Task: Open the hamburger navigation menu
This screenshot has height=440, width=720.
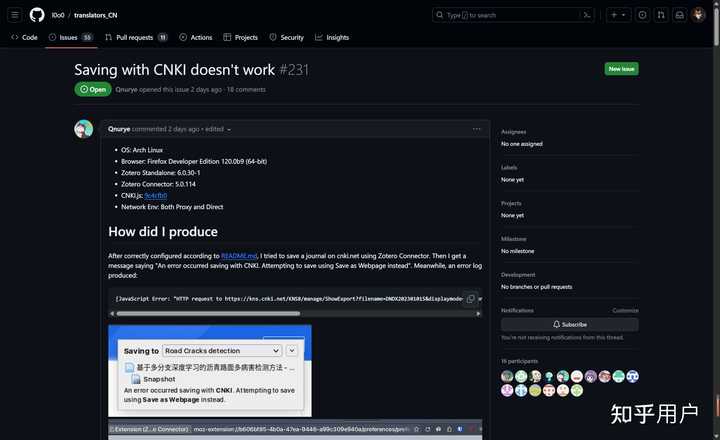Action: pos(15,15)
